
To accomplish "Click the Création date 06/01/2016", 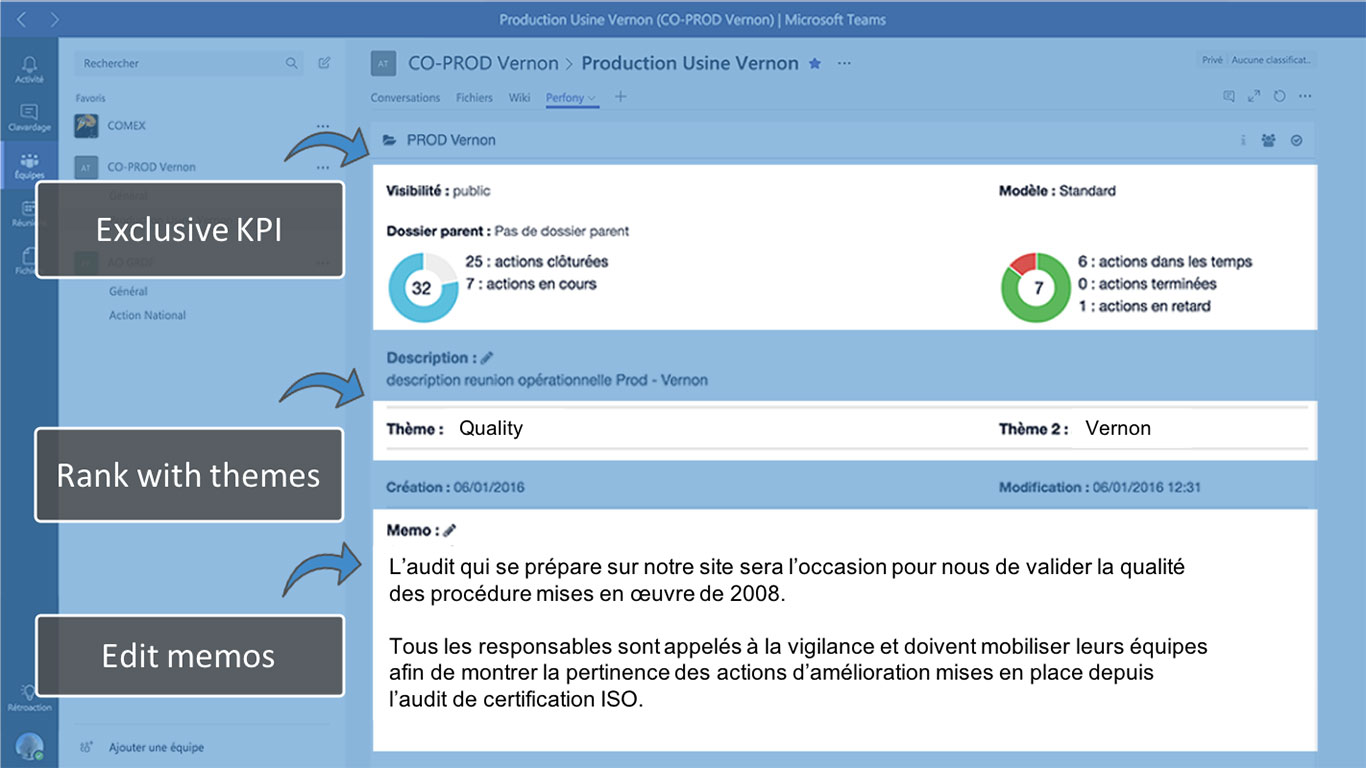I will pyautogui.click(x=489, y=487).
